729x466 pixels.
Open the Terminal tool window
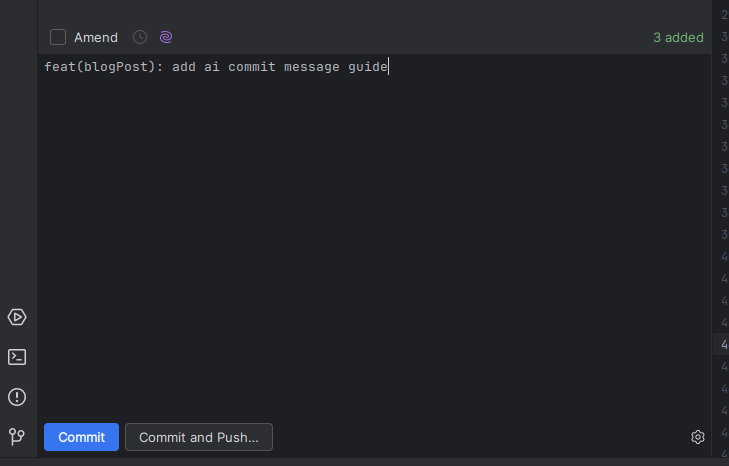coord(17,357)
